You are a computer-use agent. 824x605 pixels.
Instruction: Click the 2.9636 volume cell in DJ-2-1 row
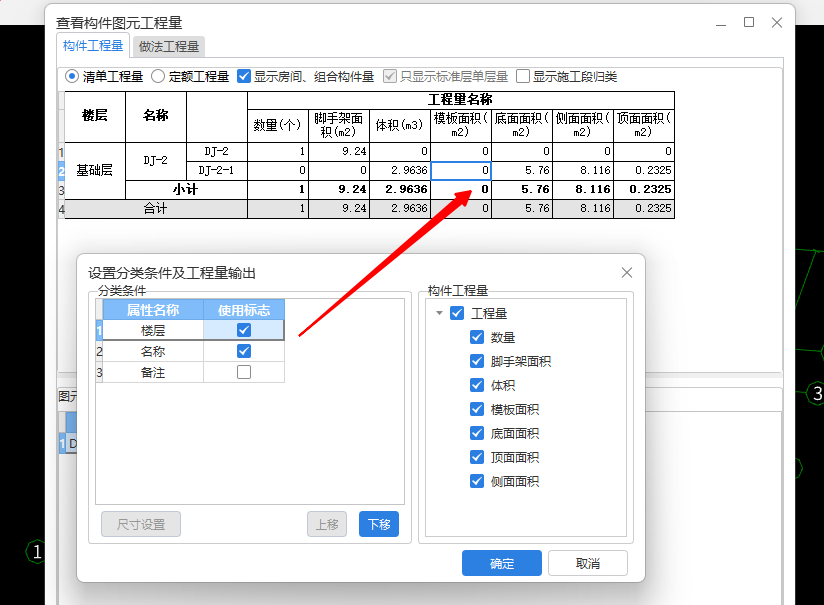click(400, 170)
